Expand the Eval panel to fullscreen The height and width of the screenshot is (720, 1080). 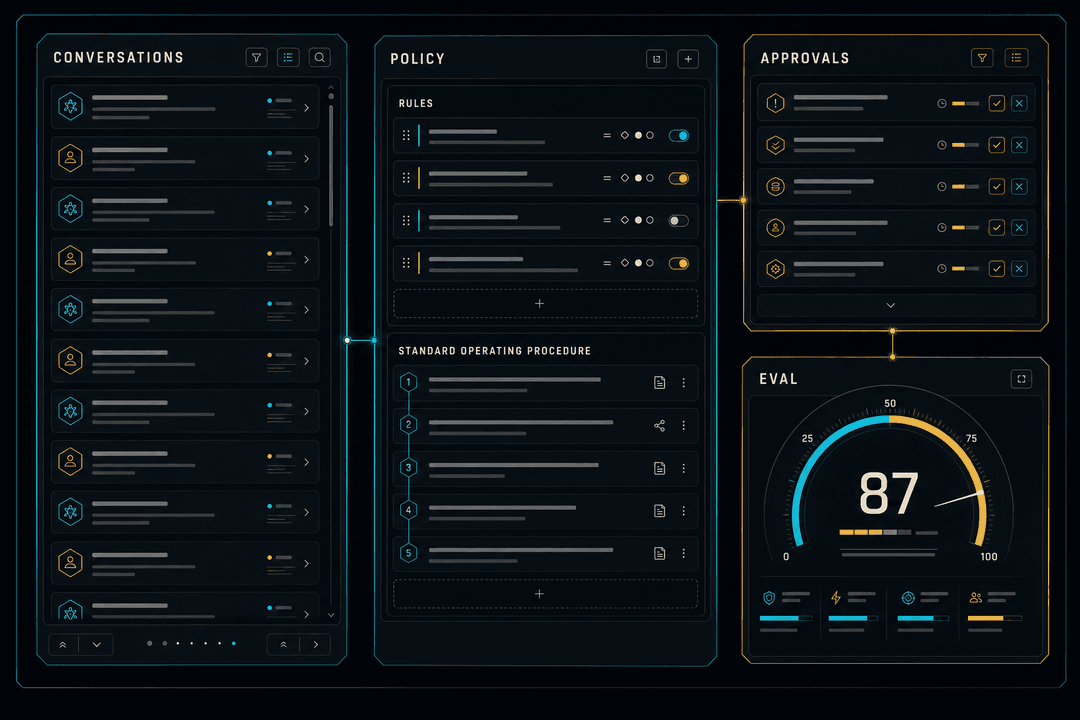click(1021, 379)
